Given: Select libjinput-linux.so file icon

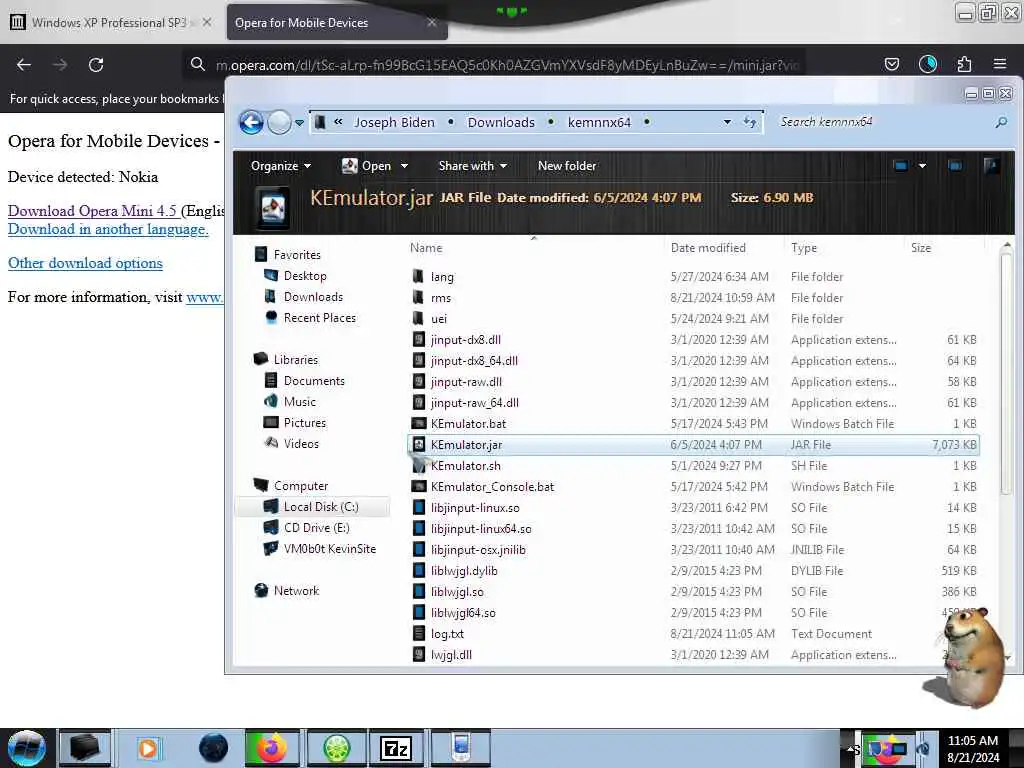Looking at the screenshot, I should [419, 507].
